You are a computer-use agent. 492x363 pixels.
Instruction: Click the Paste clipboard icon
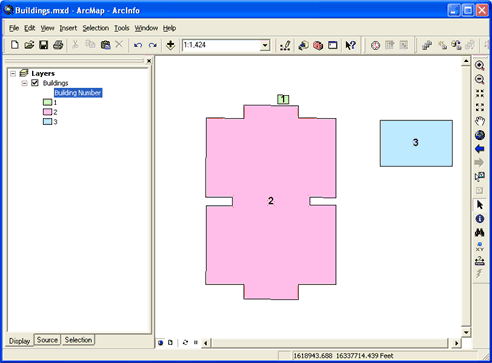pyautogui.click(x=105, y=45)
